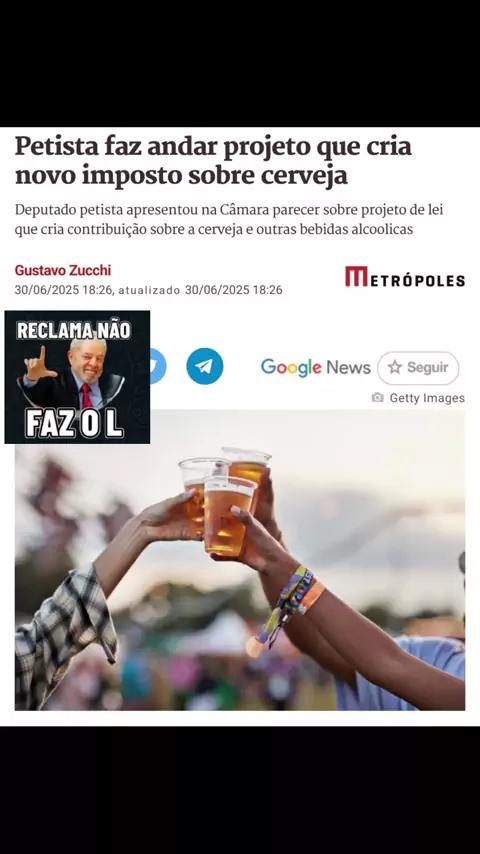
Task: Click the star icon inside Seguir
Action: [395, 368]
